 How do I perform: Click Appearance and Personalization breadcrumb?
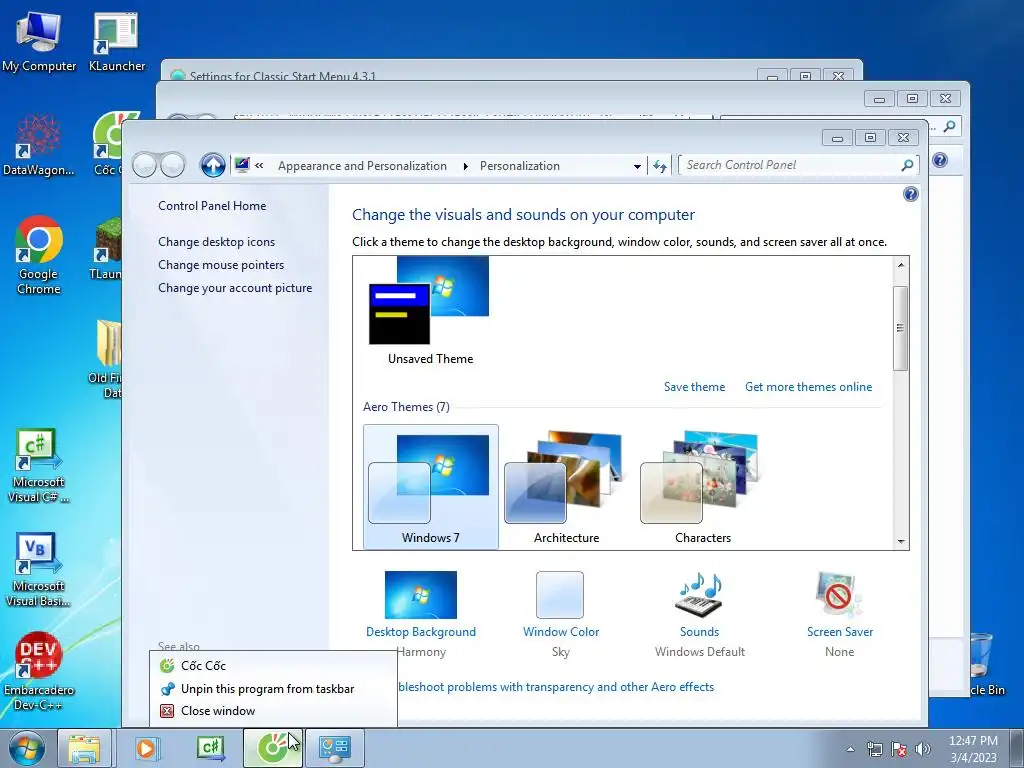click(x=362, y=166)
